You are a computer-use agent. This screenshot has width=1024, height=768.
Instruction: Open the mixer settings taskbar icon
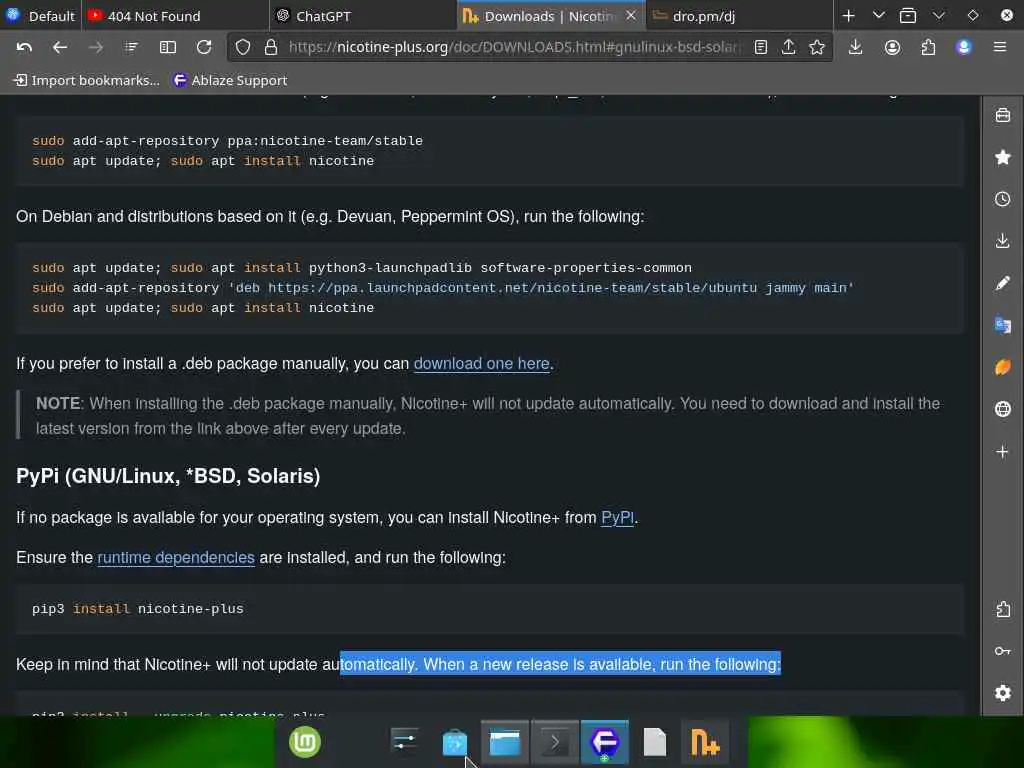[405, 743]
